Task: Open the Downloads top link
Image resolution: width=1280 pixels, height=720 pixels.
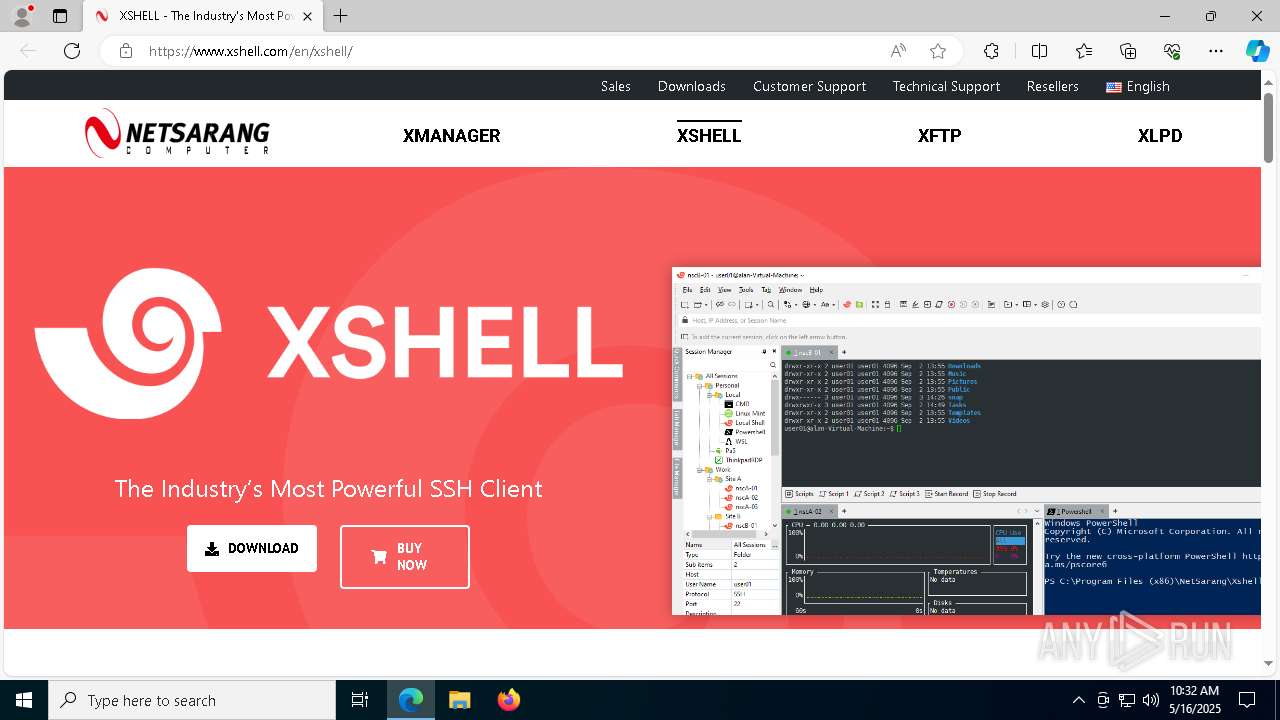Action: coord(692,86)
